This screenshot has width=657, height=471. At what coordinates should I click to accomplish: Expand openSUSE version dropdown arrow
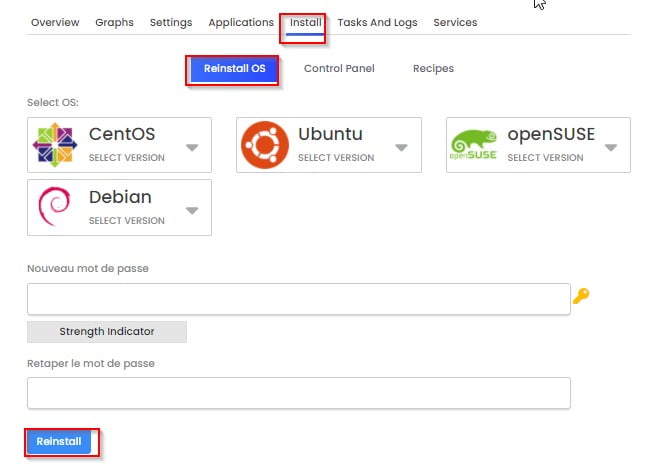[611, 148]
